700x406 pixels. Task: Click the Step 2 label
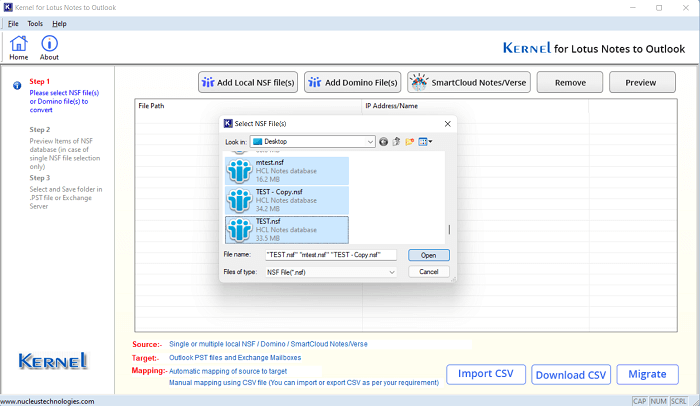[x=40, y=130]
